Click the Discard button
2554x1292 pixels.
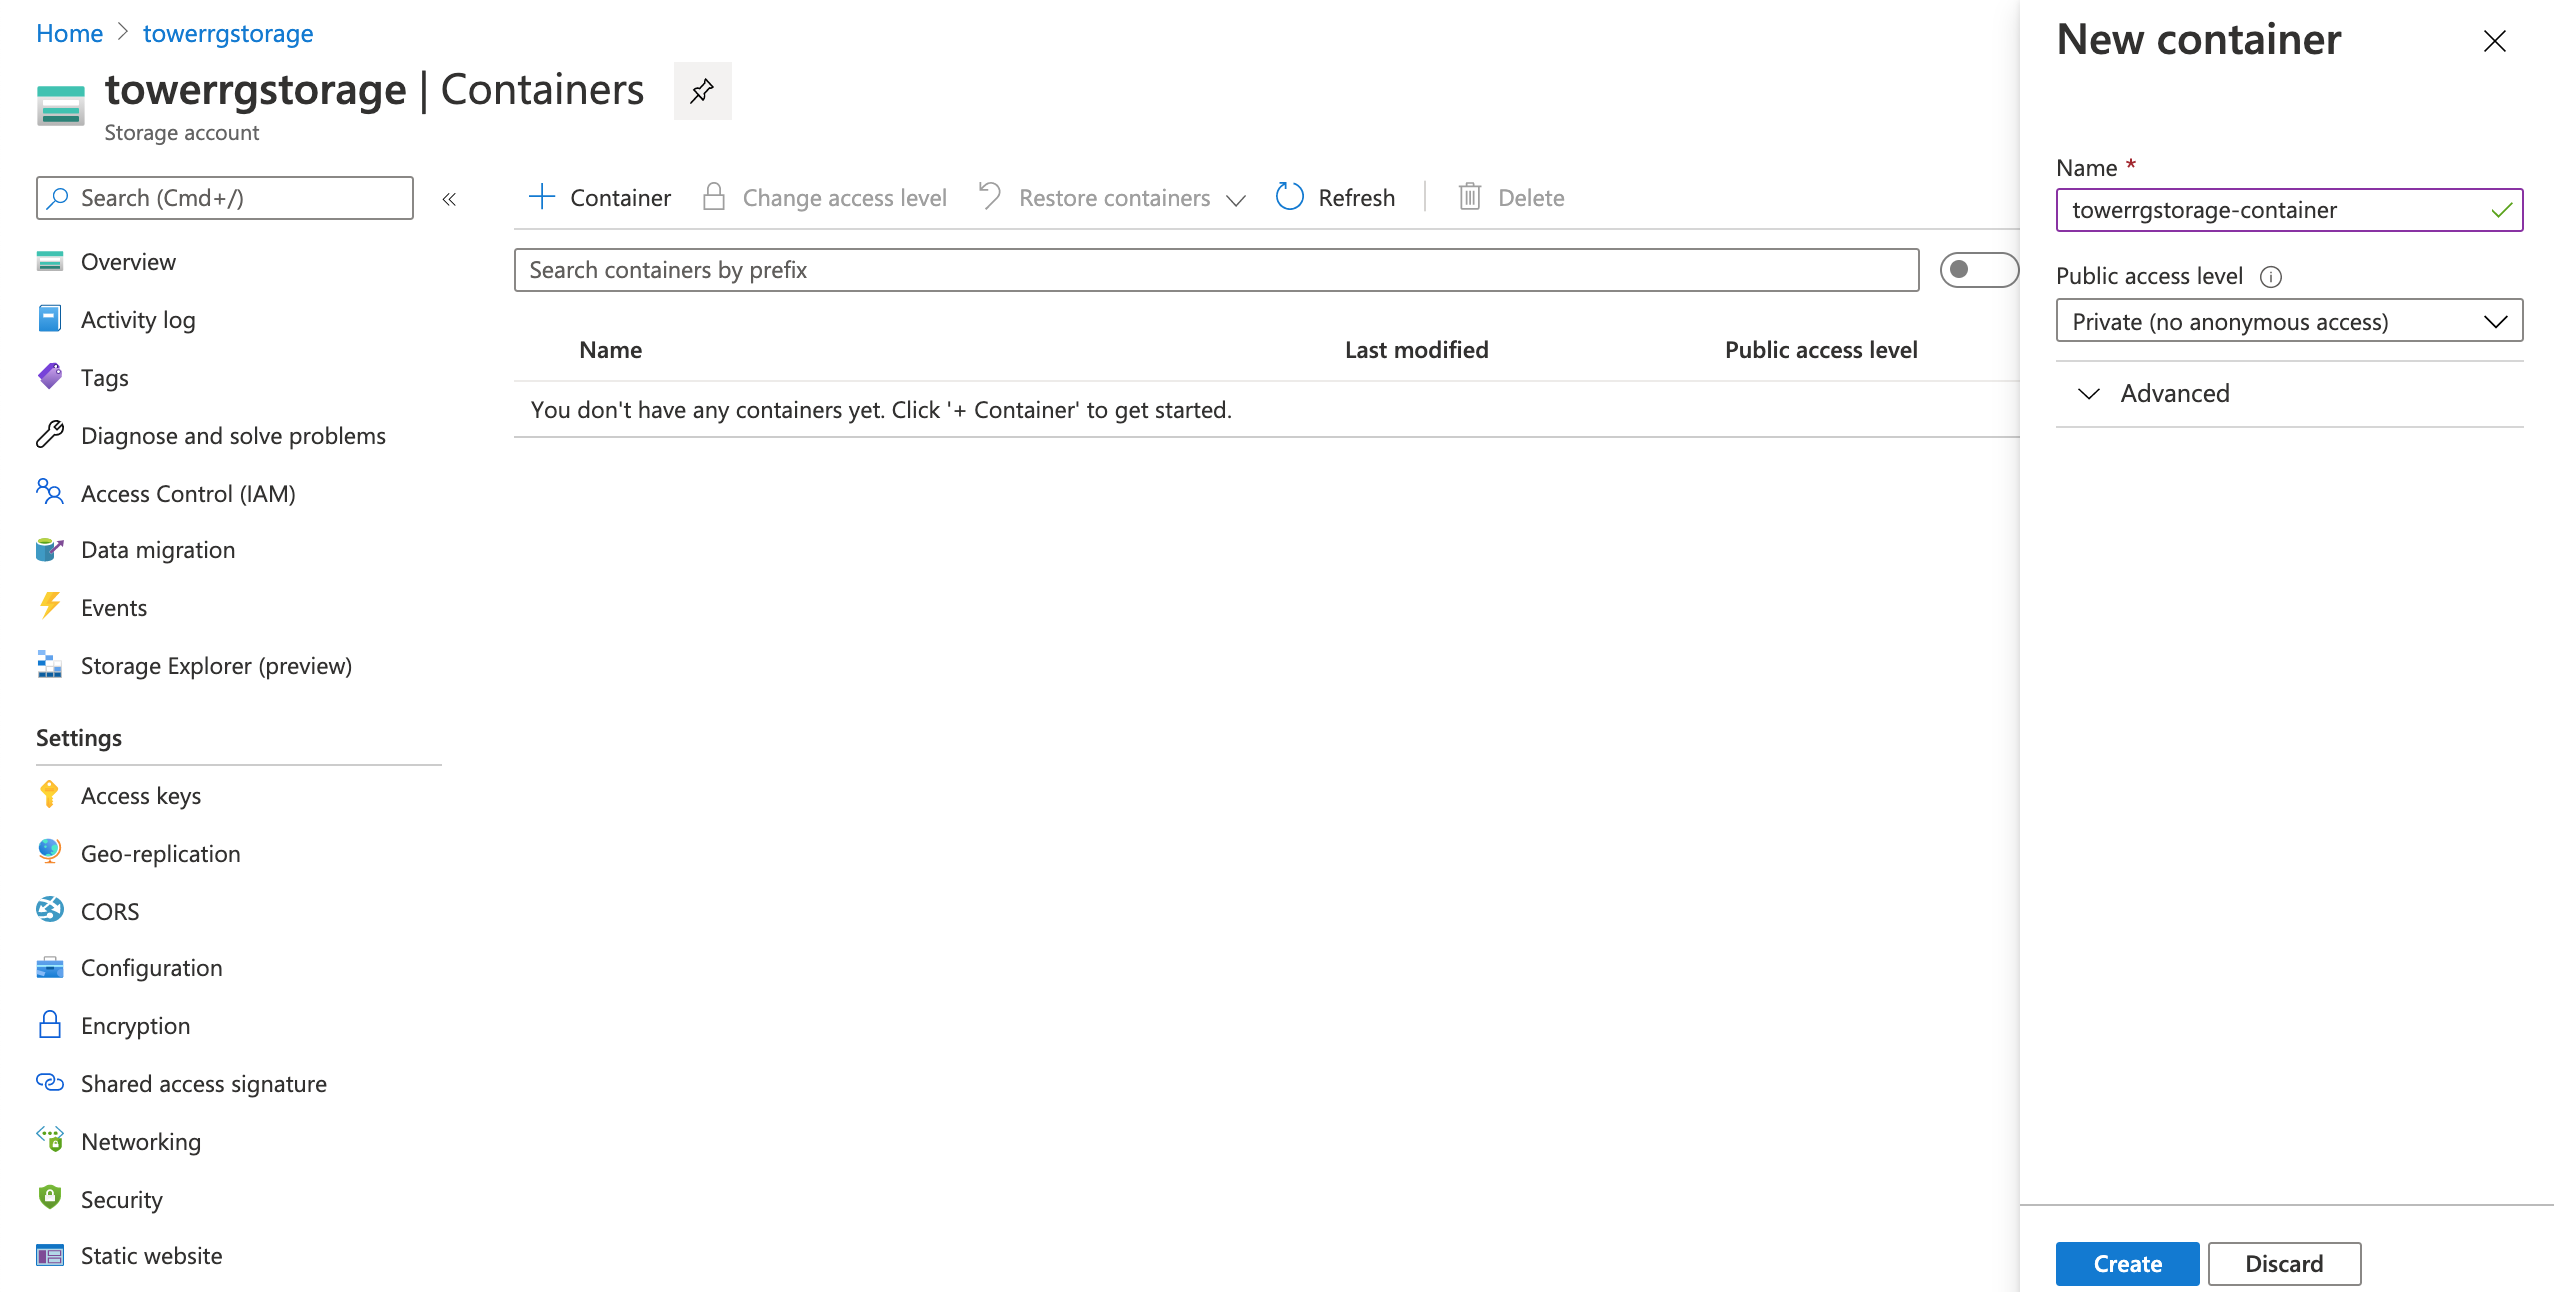pyautogui.click(x=2284, y=1263)
